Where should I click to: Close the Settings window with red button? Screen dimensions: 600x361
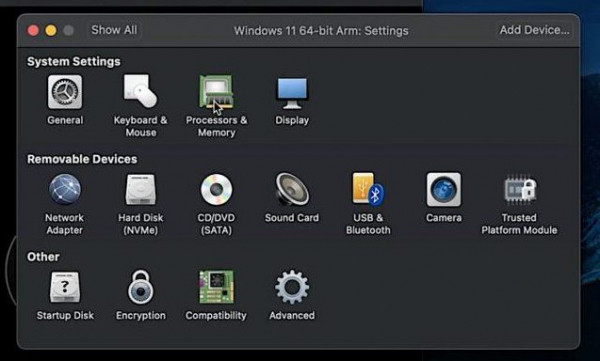[33, 30]
